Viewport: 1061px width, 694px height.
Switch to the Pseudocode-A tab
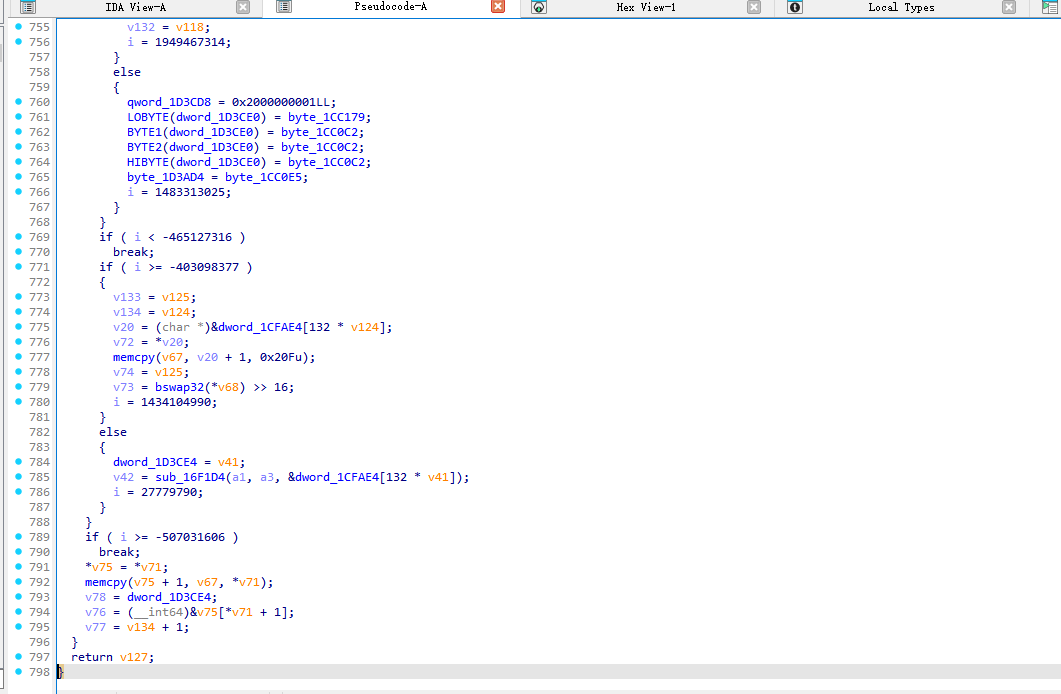[x=390, y=7]
